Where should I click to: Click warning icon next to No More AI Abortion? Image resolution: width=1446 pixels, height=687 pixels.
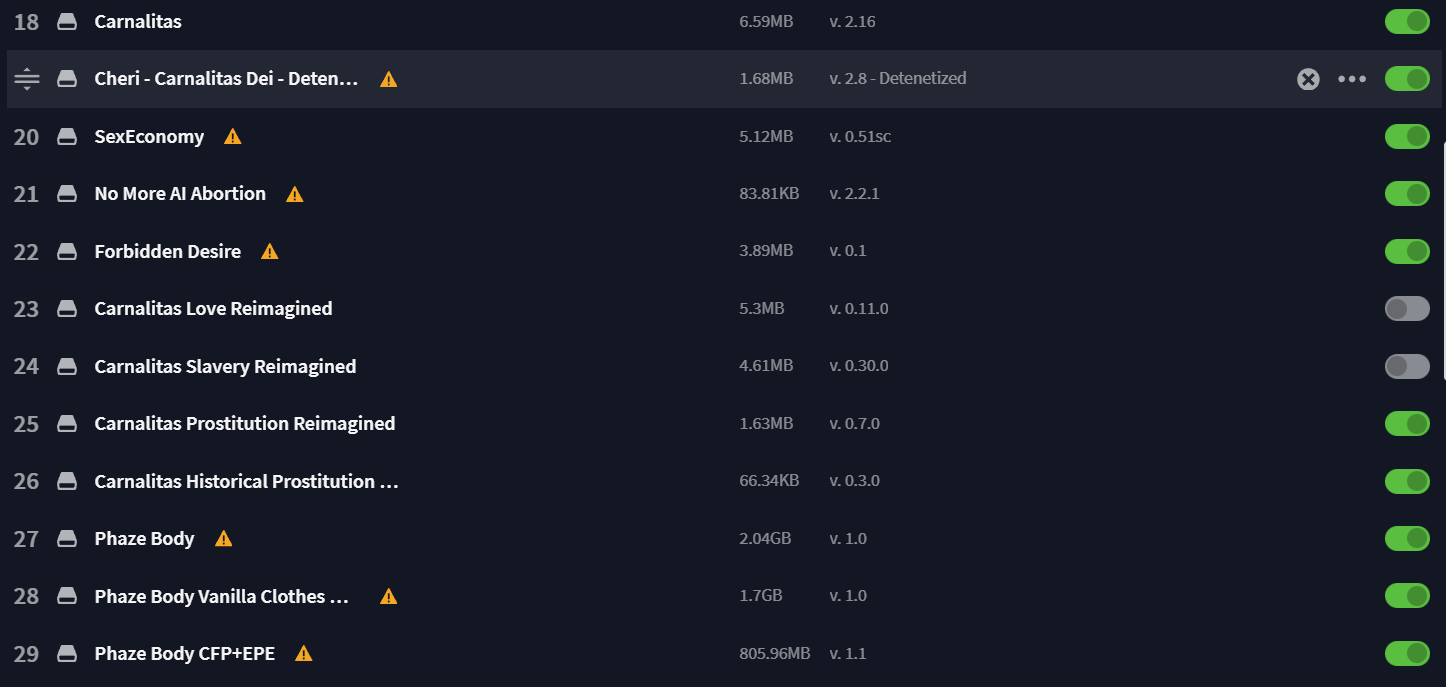pos(295,194)
